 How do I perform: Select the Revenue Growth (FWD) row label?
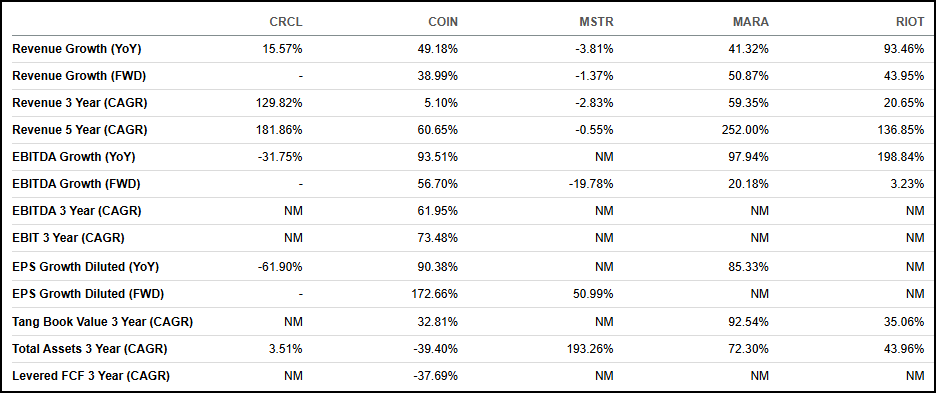point(79,76)
